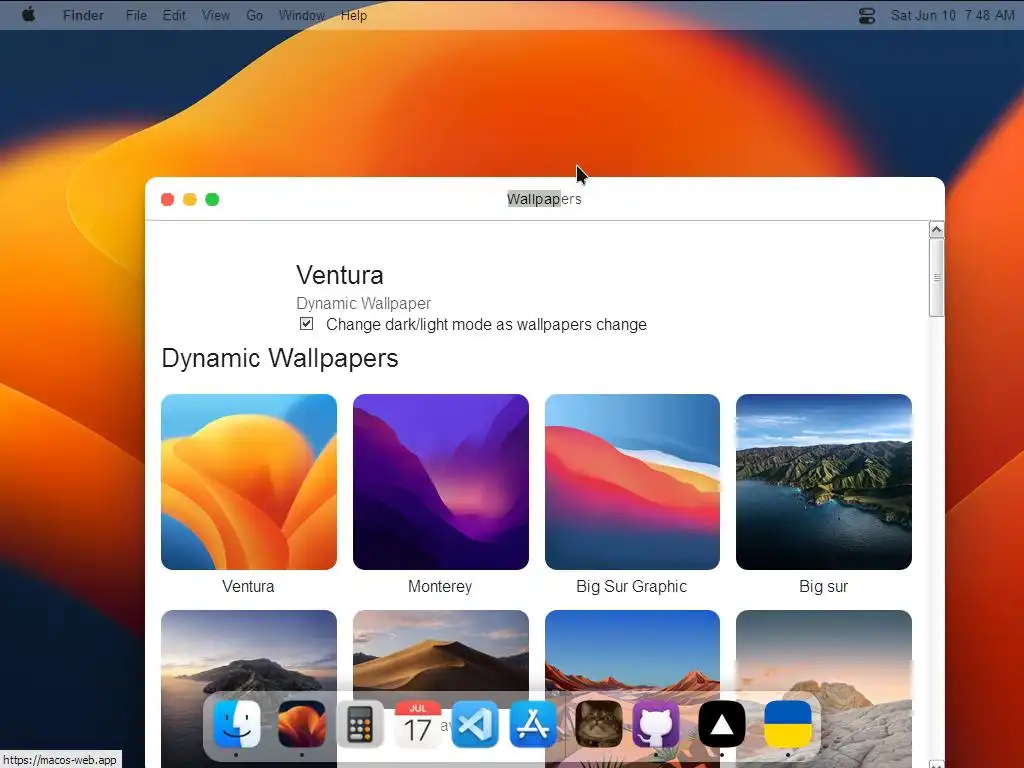Launch Calculator from the dock

click(360, 724)
